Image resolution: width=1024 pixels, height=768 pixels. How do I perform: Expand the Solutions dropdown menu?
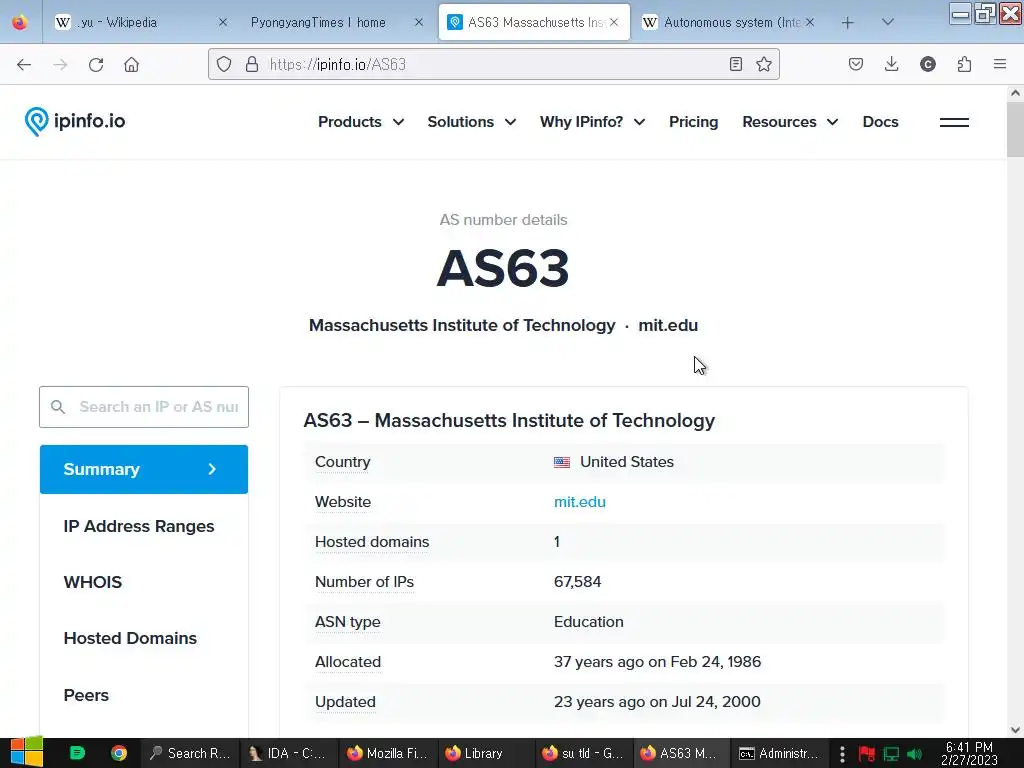(x=472, y=122)
